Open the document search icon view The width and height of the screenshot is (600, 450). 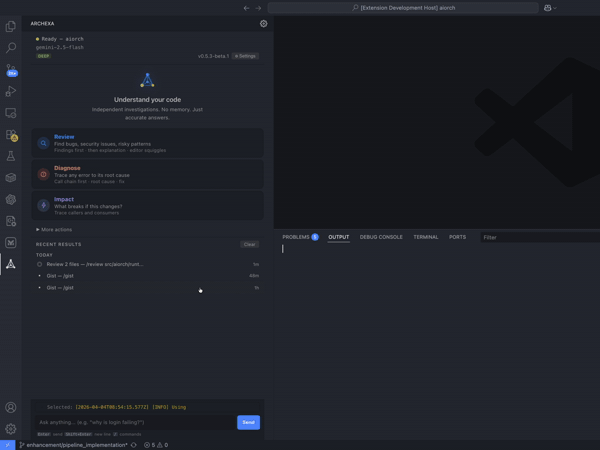11,221
